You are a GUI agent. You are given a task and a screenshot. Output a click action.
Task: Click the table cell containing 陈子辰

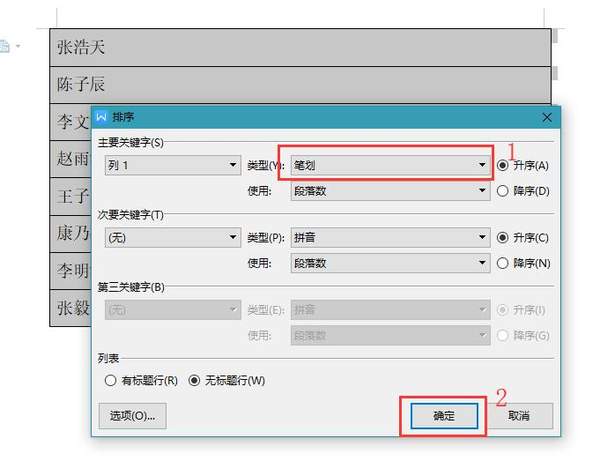[300, 84]
